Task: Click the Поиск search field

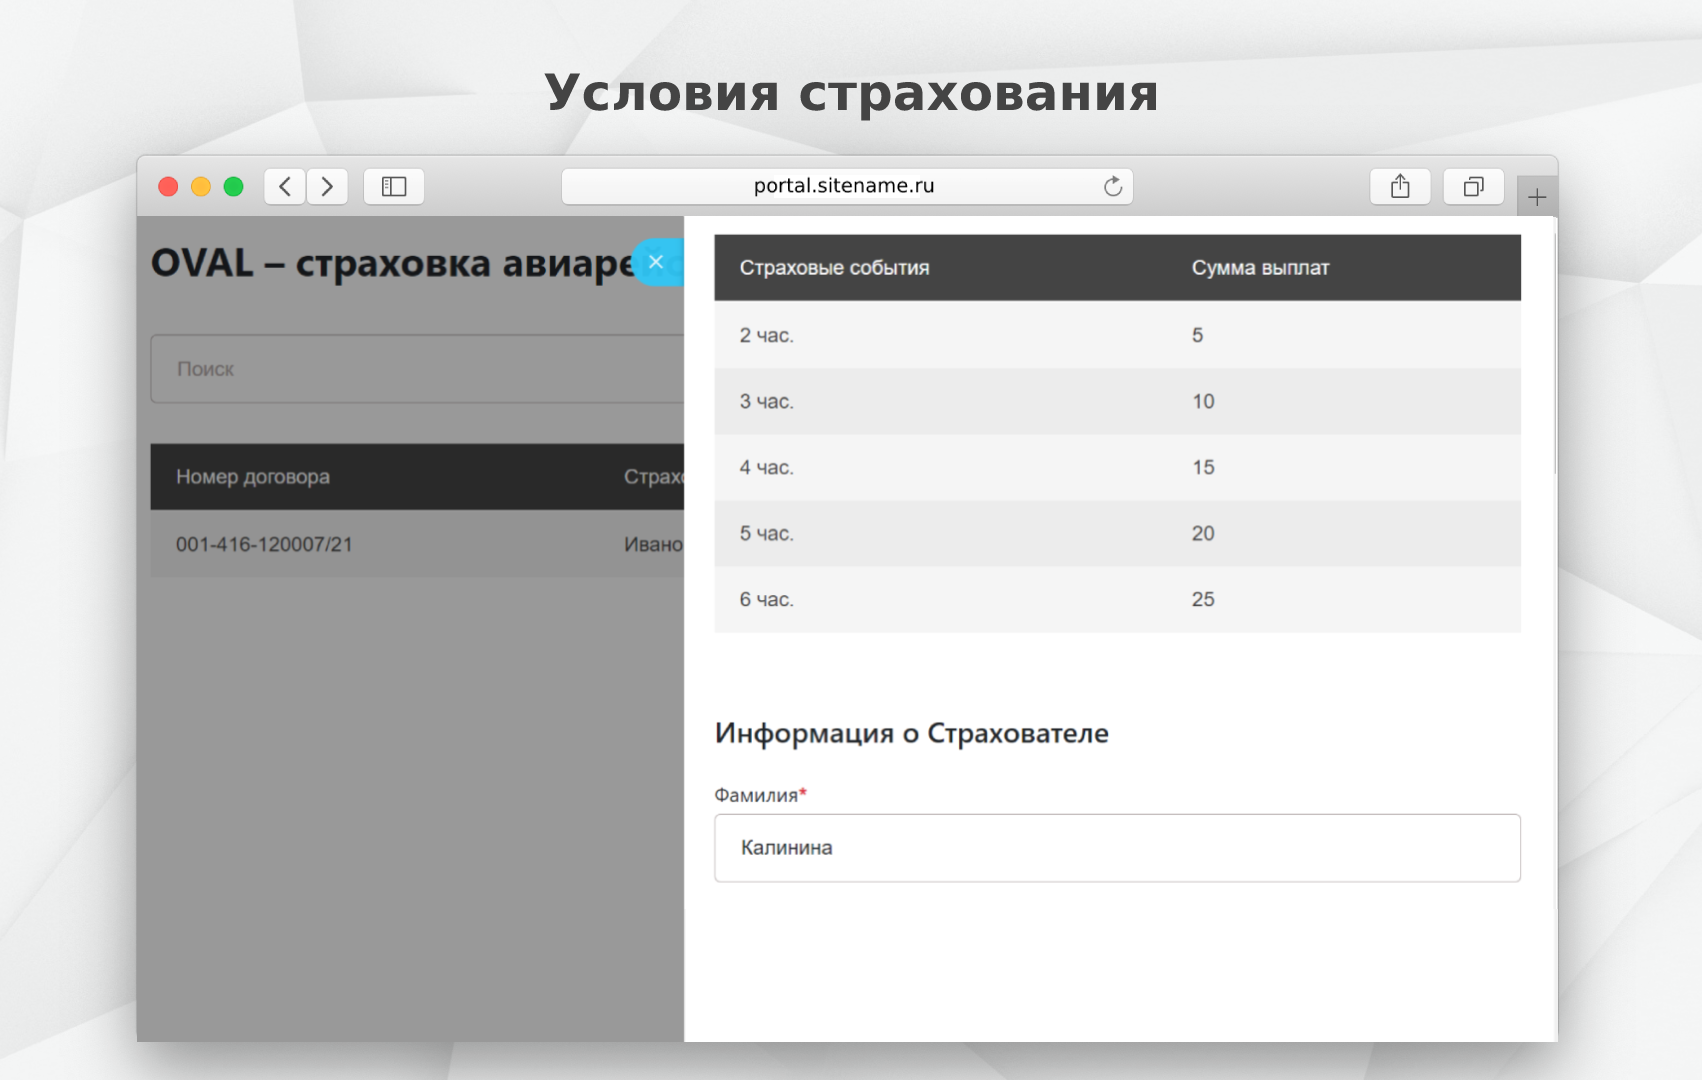Action: click(417, 369)
